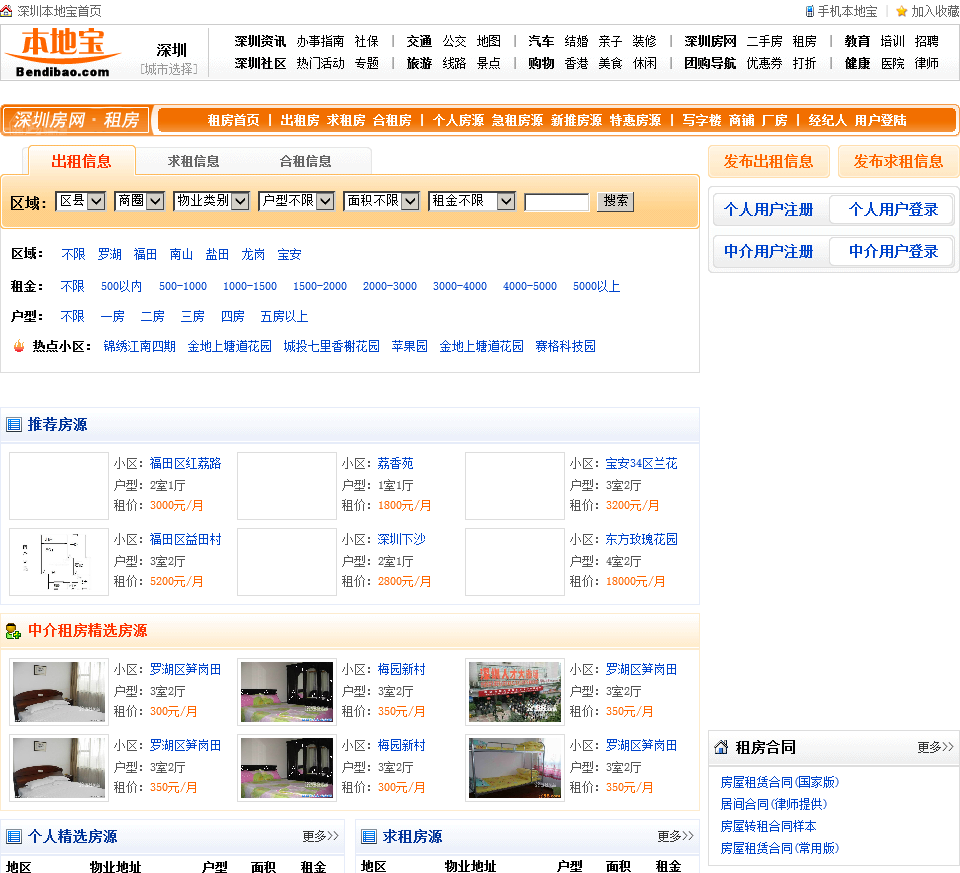Click [城市选择] to choose a city
This screenshot has height=873, width=960.
point(169,69)
